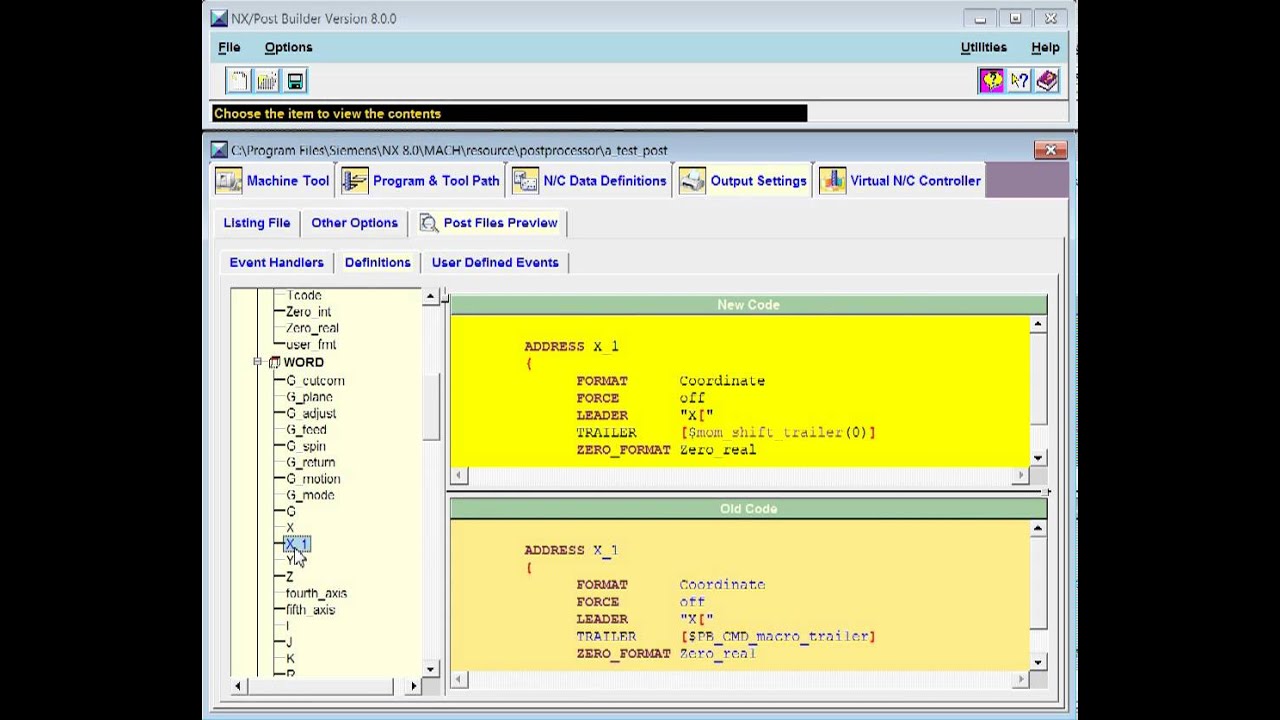Screen dimensions: 1280x720
Task: Click the Post Files Preview magnifier icon
Action: (429, 223)
